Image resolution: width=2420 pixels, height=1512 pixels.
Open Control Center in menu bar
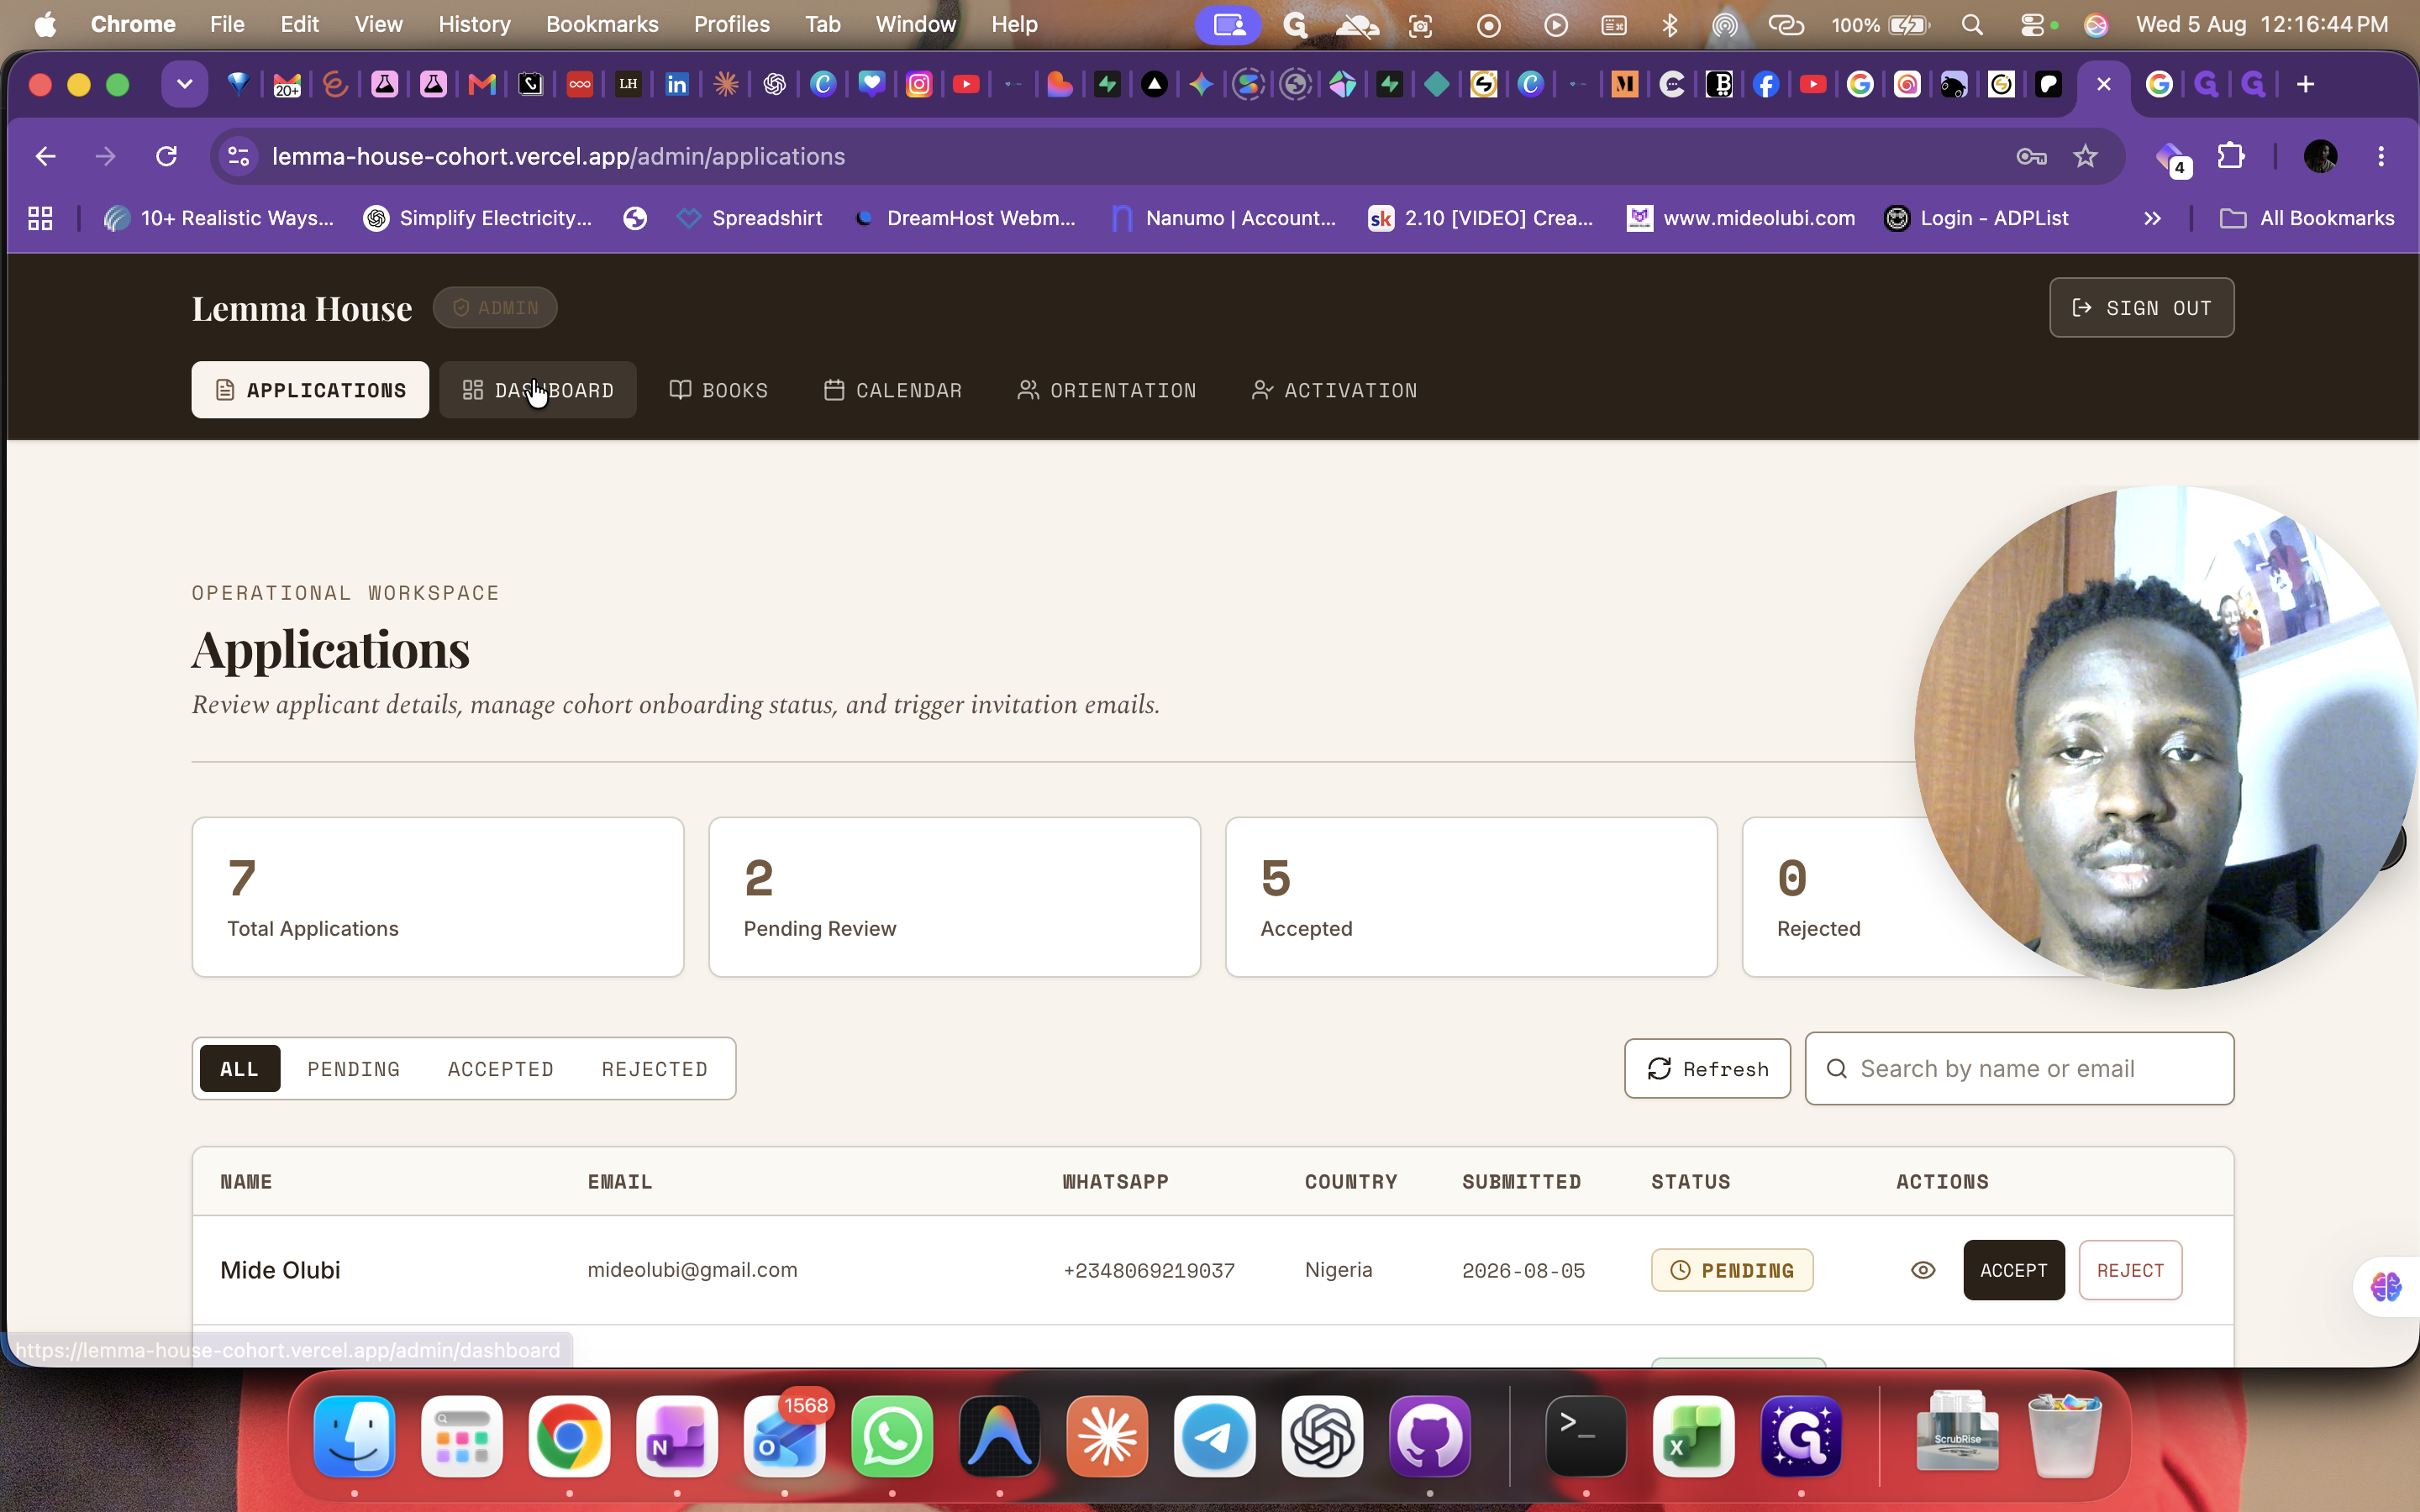pos(2031,24)
